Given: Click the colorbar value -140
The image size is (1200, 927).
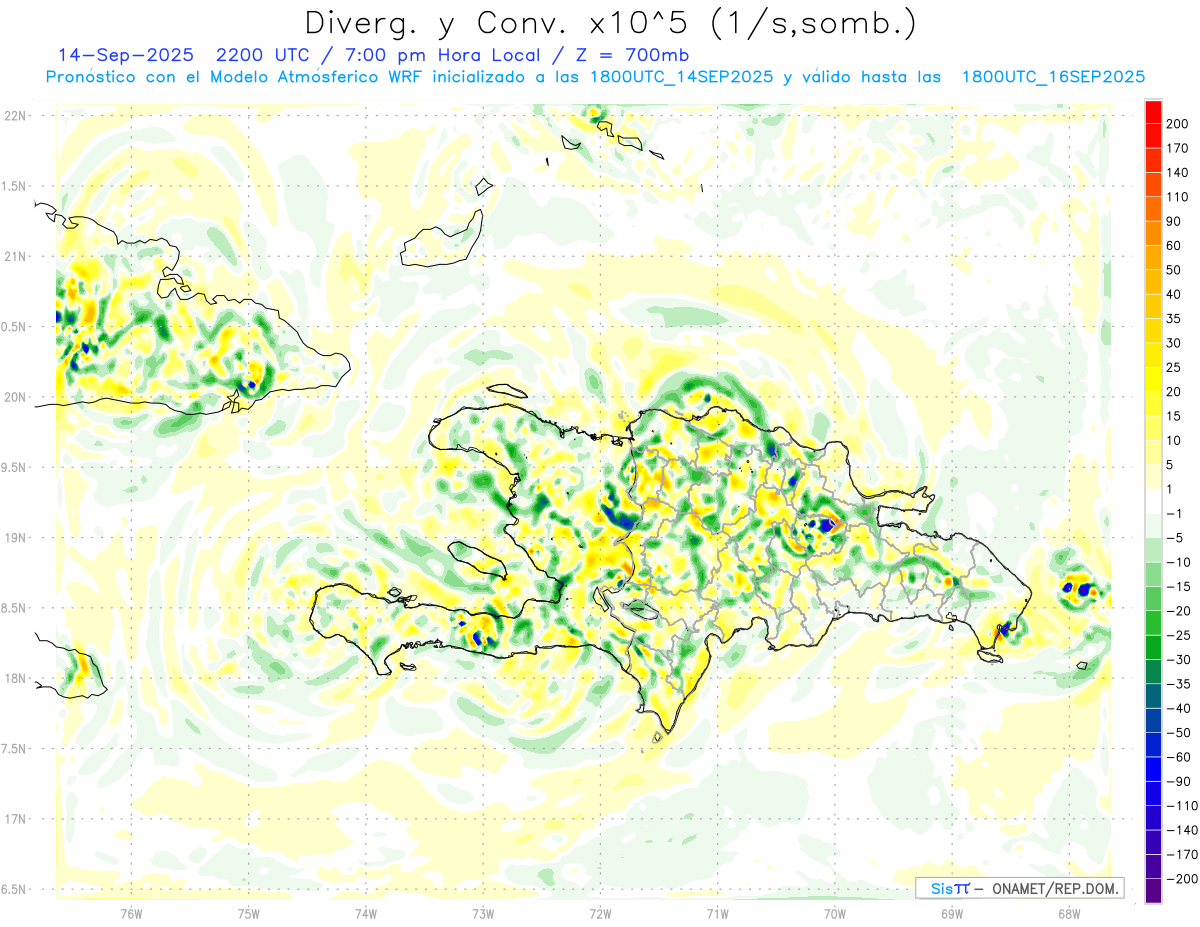Looking at the screenshot, I should (x=1181, y=830).
